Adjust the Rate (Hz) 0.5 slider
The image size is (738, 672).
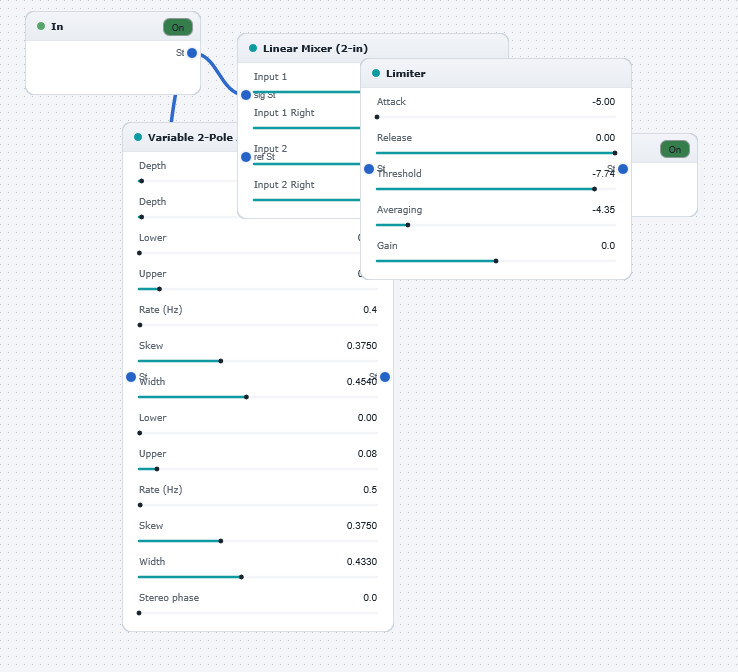[258, 505]
